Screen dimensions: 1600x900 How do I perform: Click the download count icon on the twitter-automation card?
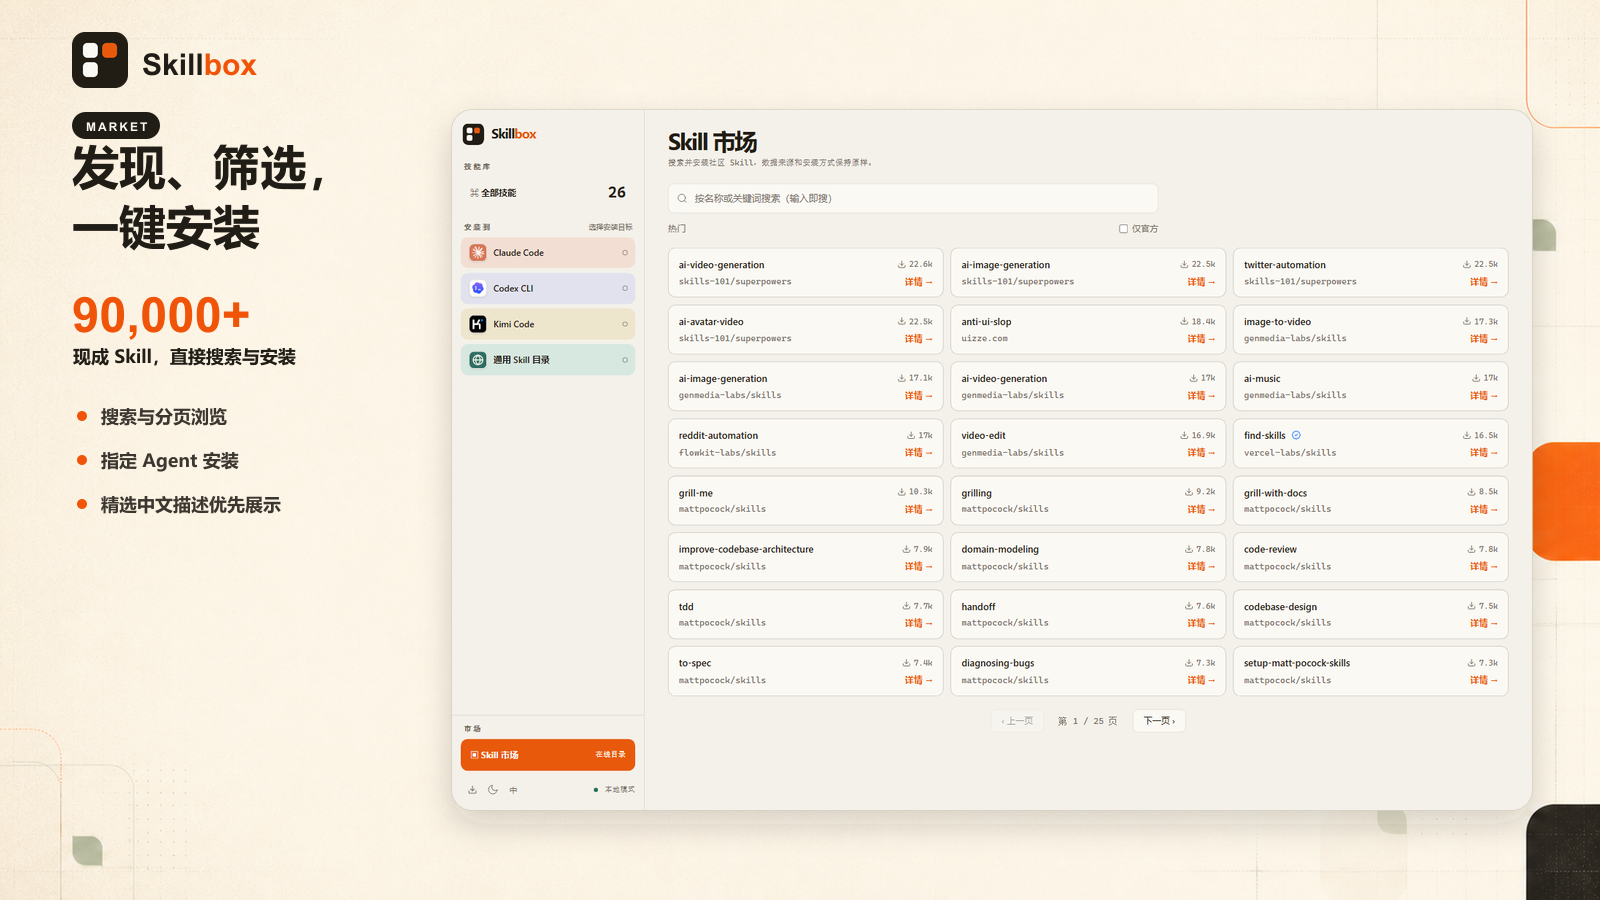coord(1467,265)
